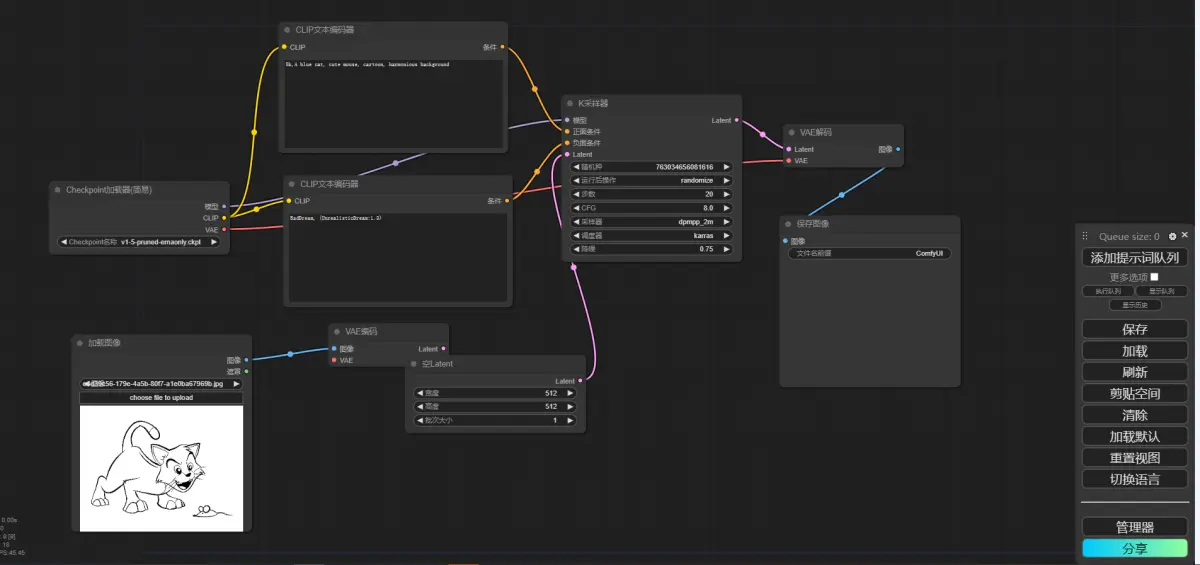Click choose file to upload button
1200x565 pixels.
[x=161, y=398]
